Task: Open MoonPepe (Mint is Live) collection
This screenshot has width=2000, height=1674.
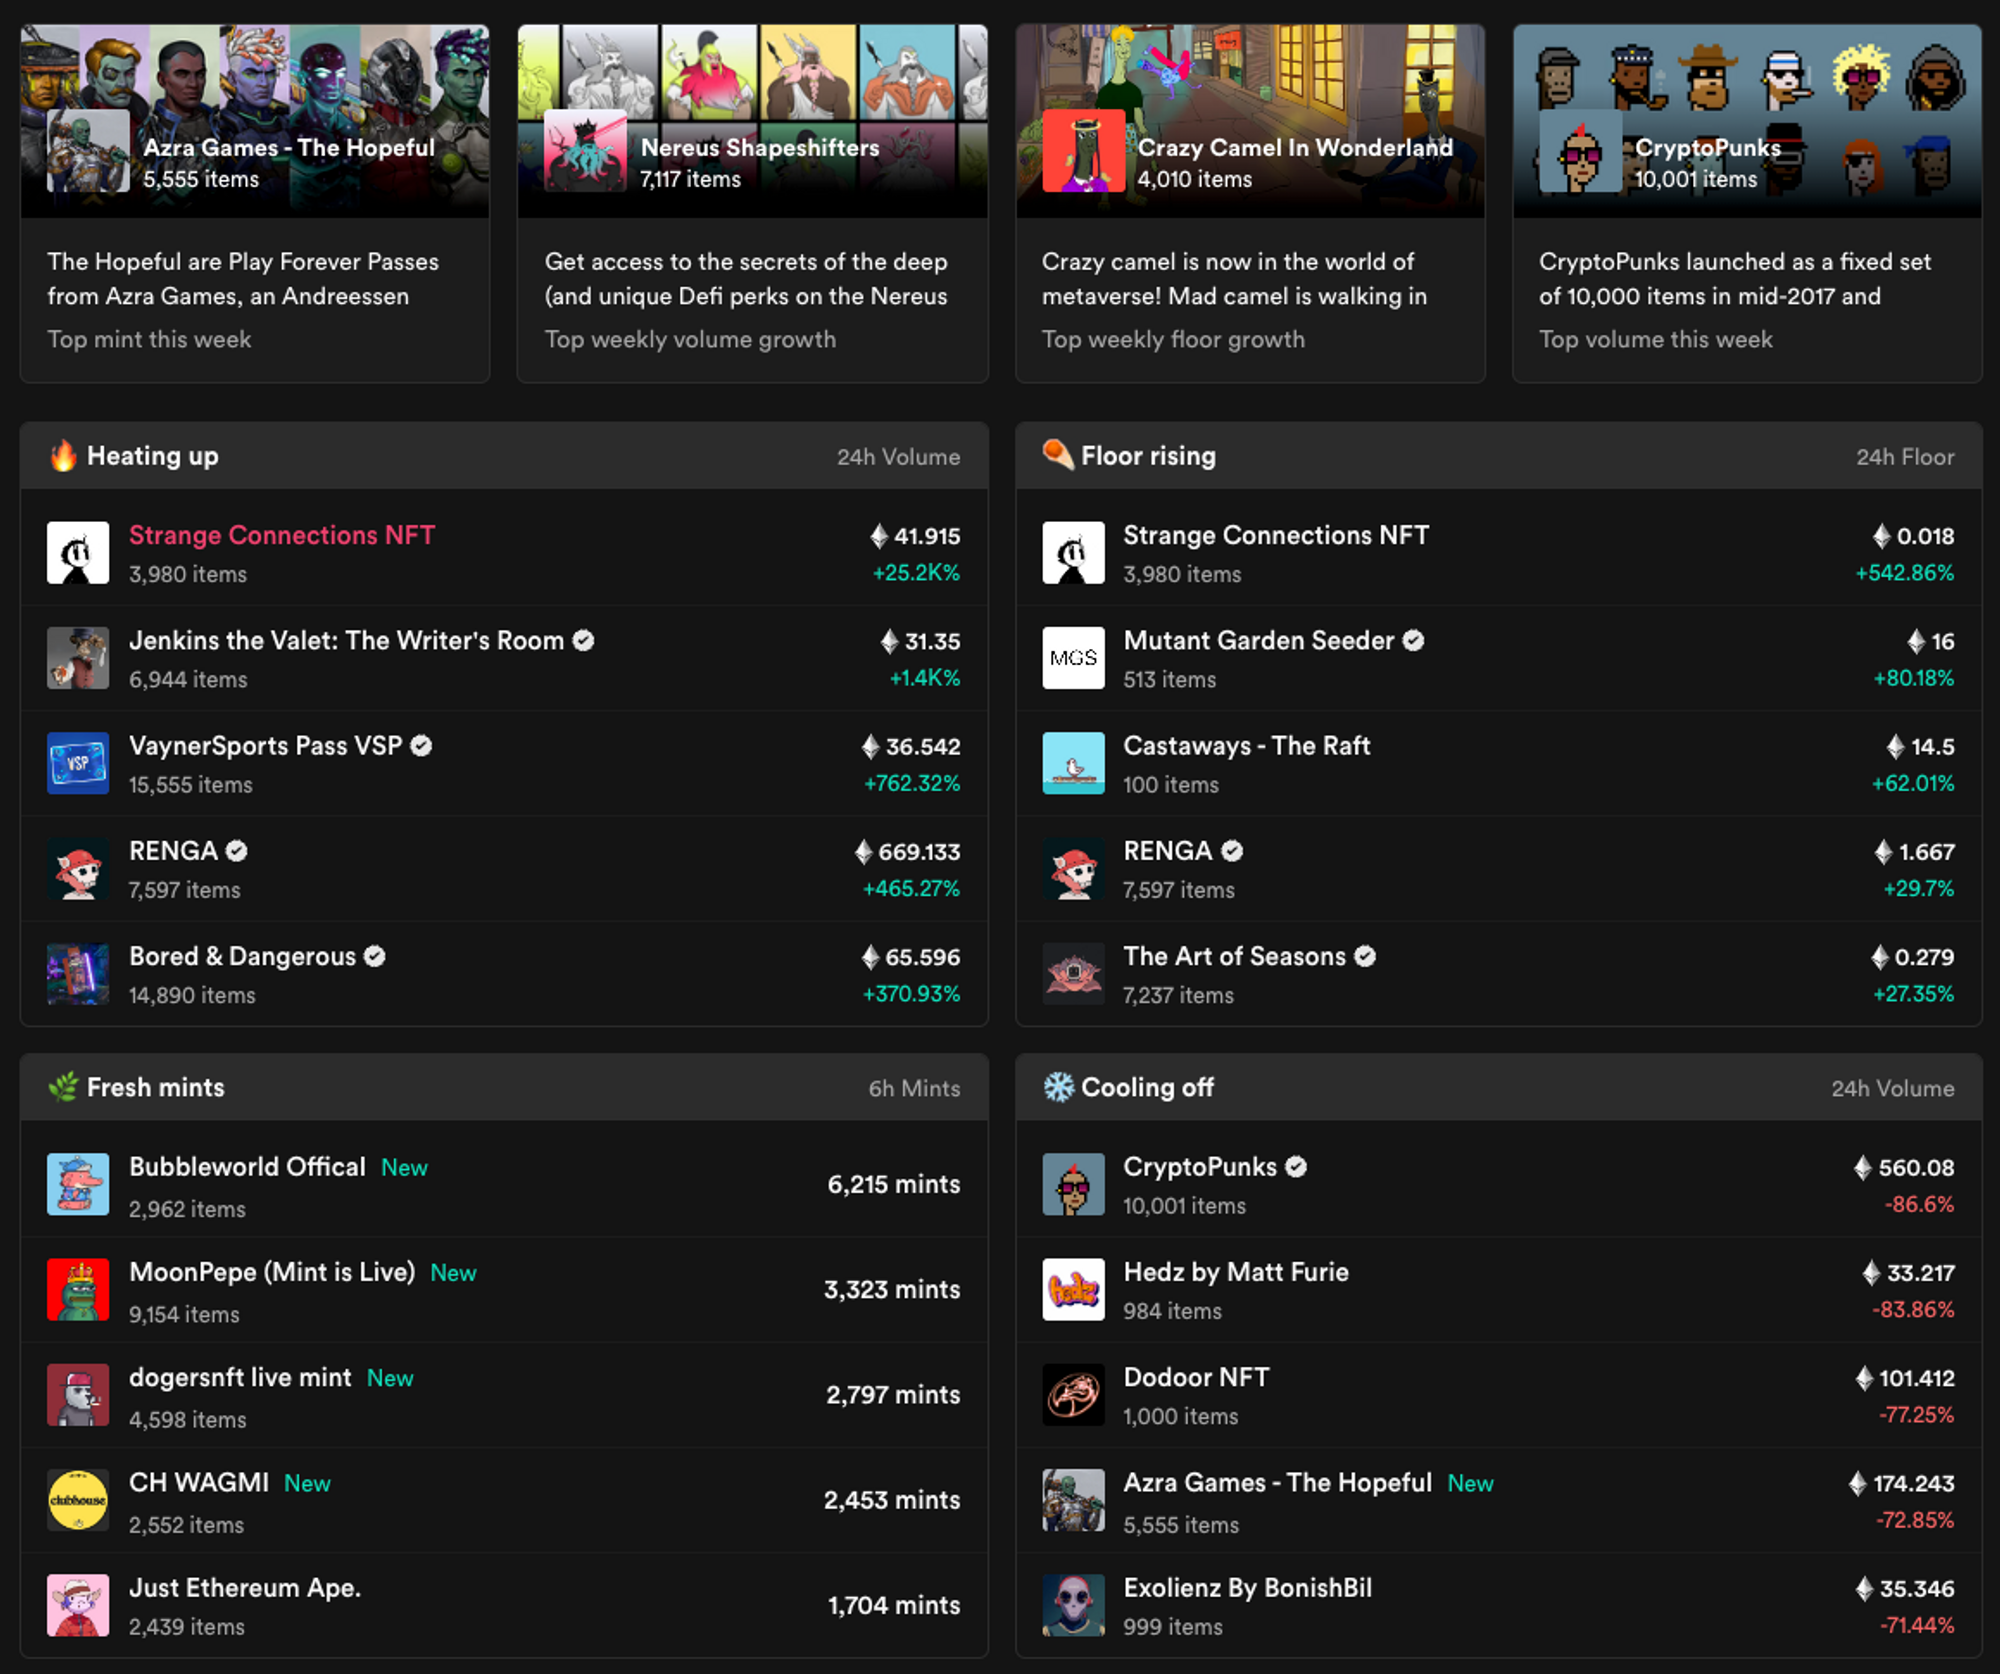Action: (x=272, y=1272)
